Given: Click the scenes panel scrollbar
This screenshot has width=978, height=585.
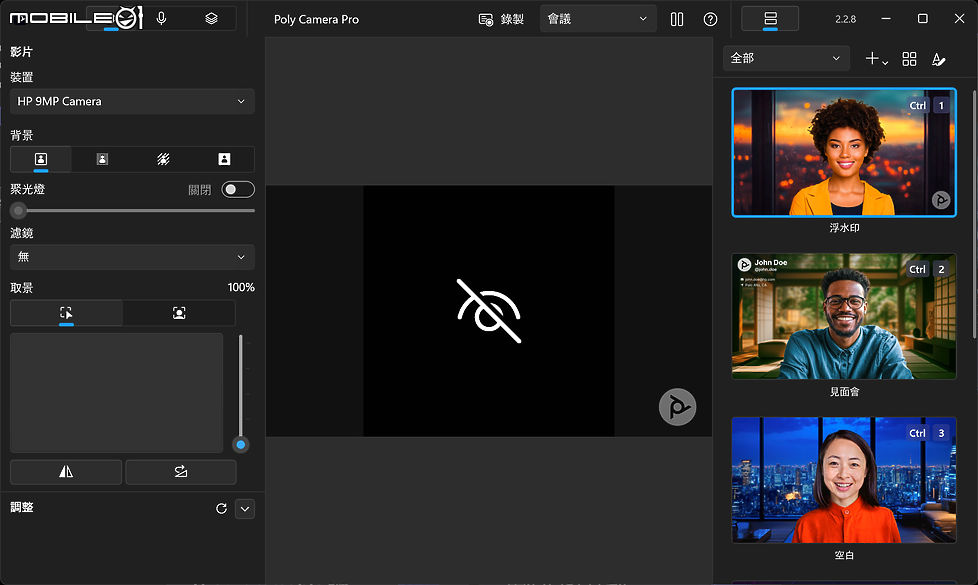Looking at the screenshot, I should coord(974,215).
